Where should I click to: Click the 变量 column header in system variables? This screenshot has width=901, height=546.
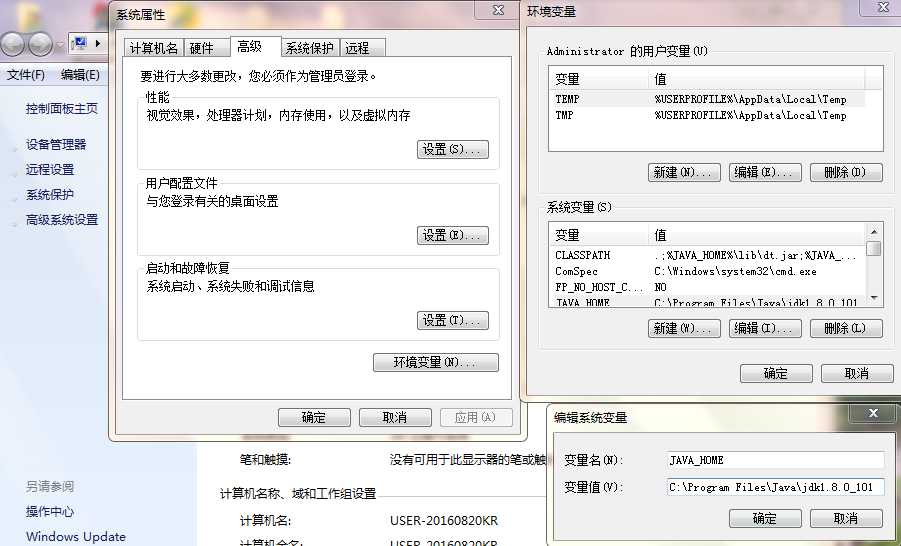click(x=599, y=235)
